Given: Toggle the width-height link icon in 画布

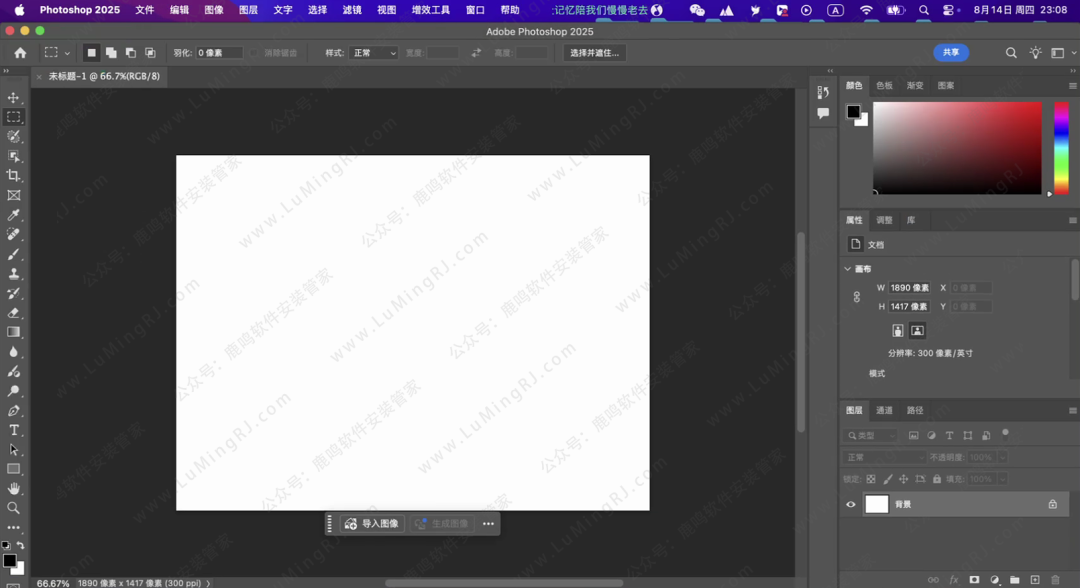Looking at the screenshot, I should (857, 297).
